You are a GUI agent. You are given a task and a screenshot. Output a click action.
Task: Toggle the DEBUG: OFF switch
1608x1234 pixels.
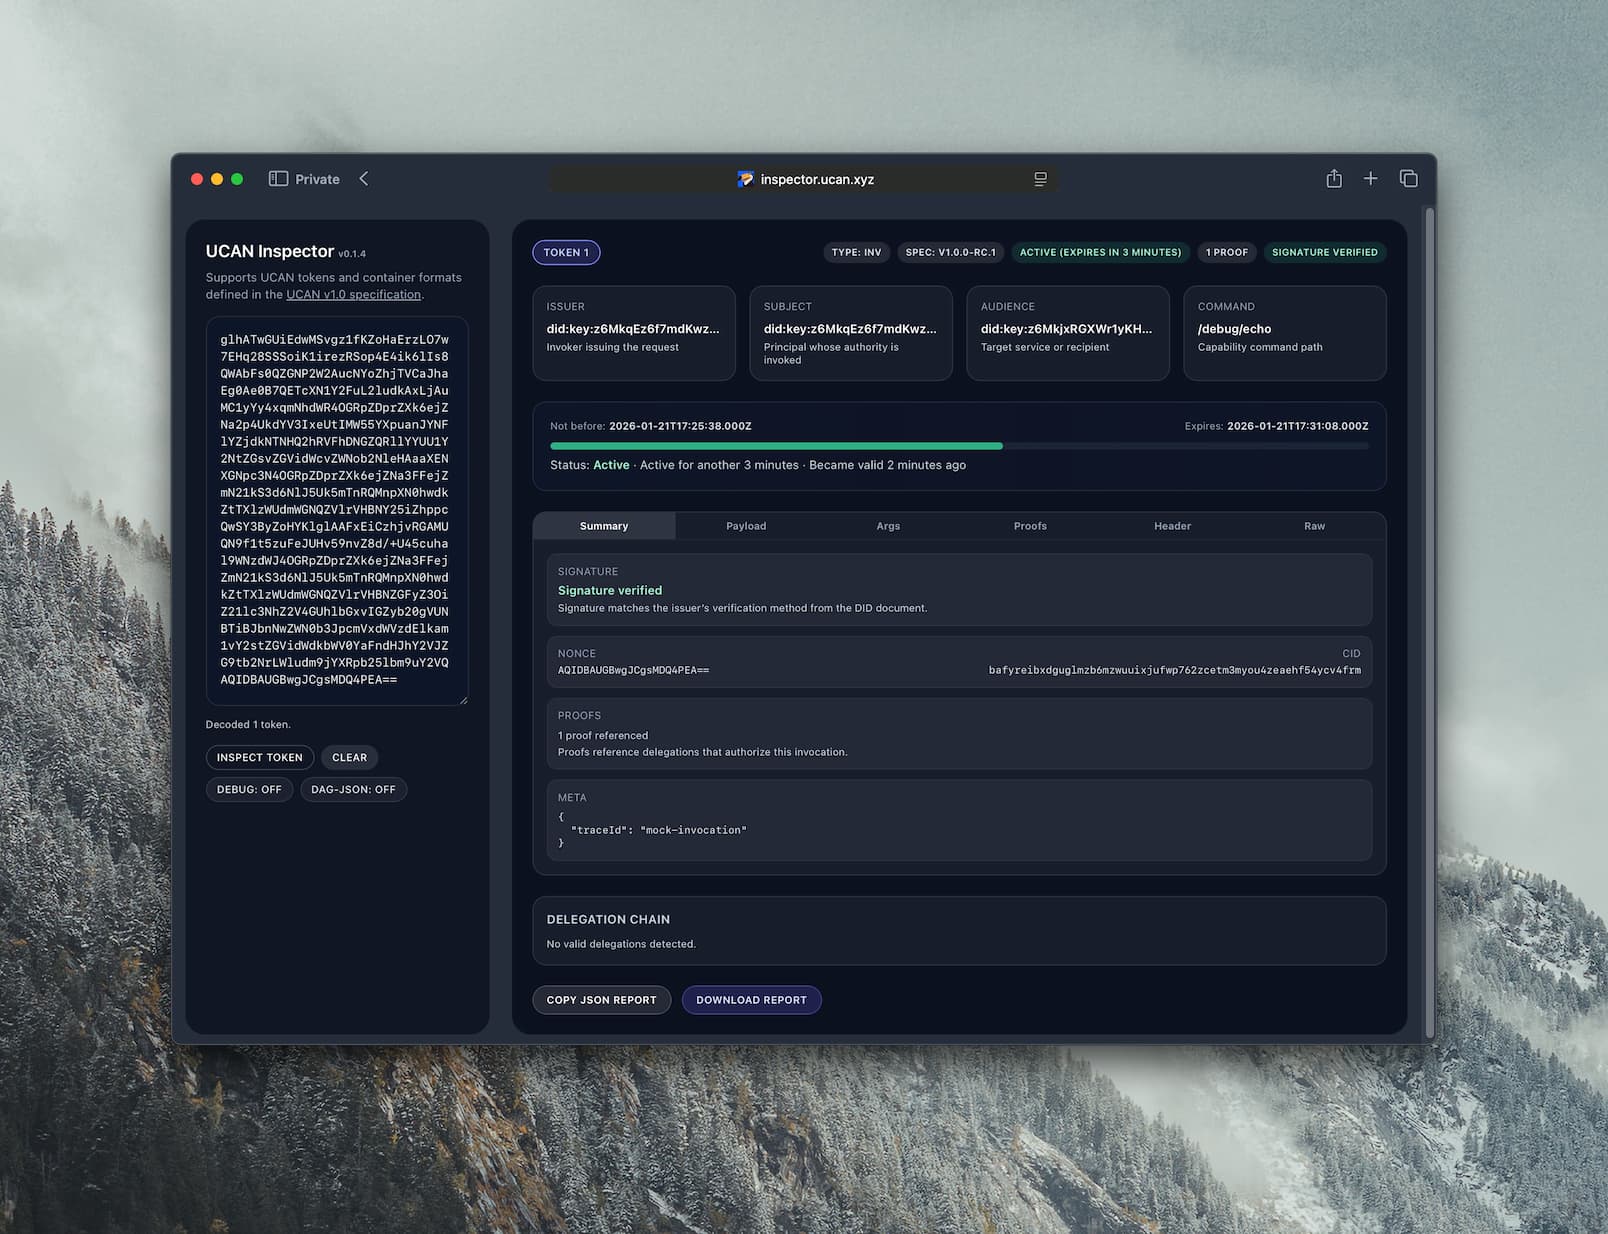pyautogui.click(x=249, y=790)
